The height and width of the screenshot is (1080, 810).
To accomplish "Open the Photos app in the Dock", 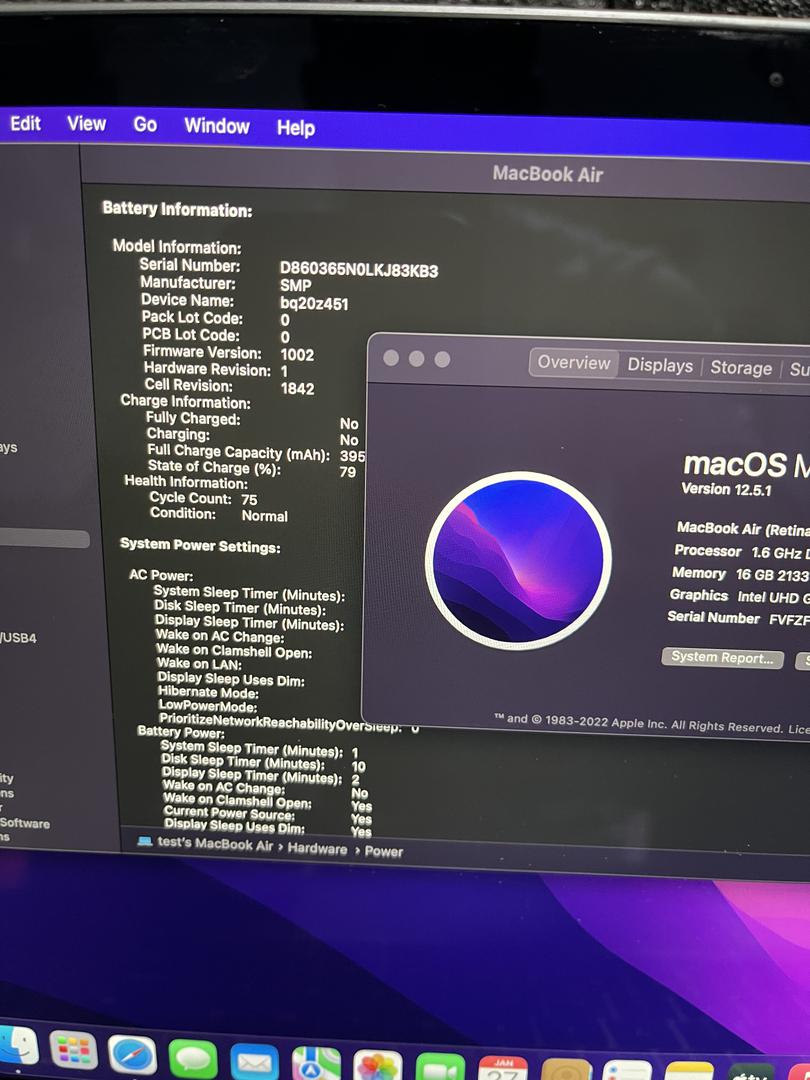I will [377, 1066].
